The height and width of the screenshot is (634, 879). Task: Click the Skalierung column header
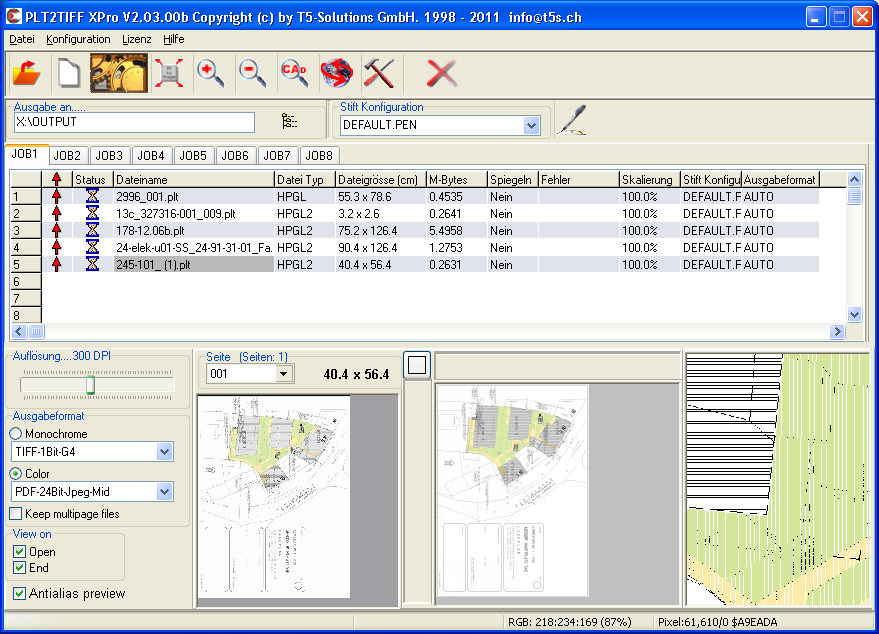[650, 179]
